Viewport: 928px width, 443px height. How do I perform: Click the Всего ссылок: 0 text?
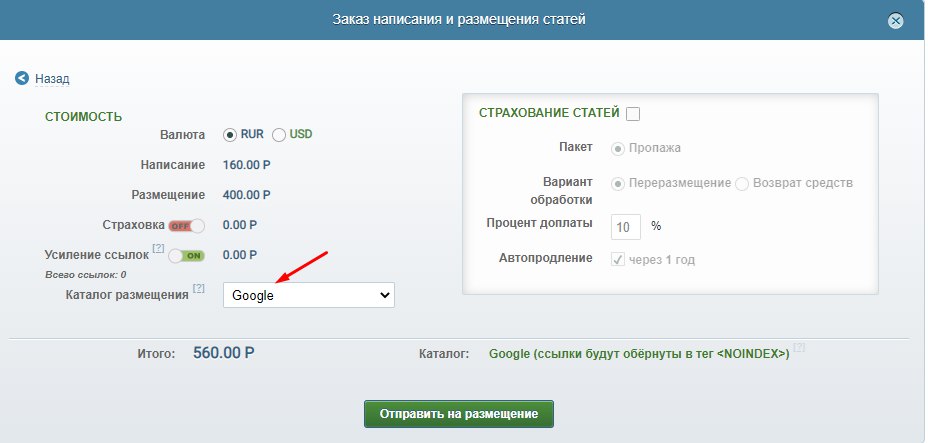pos(86,275)
